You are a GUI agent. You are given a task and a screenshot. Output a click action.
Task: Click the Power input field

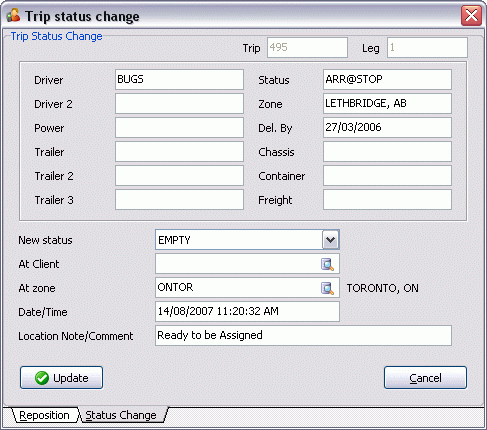[x=179, y=127]
